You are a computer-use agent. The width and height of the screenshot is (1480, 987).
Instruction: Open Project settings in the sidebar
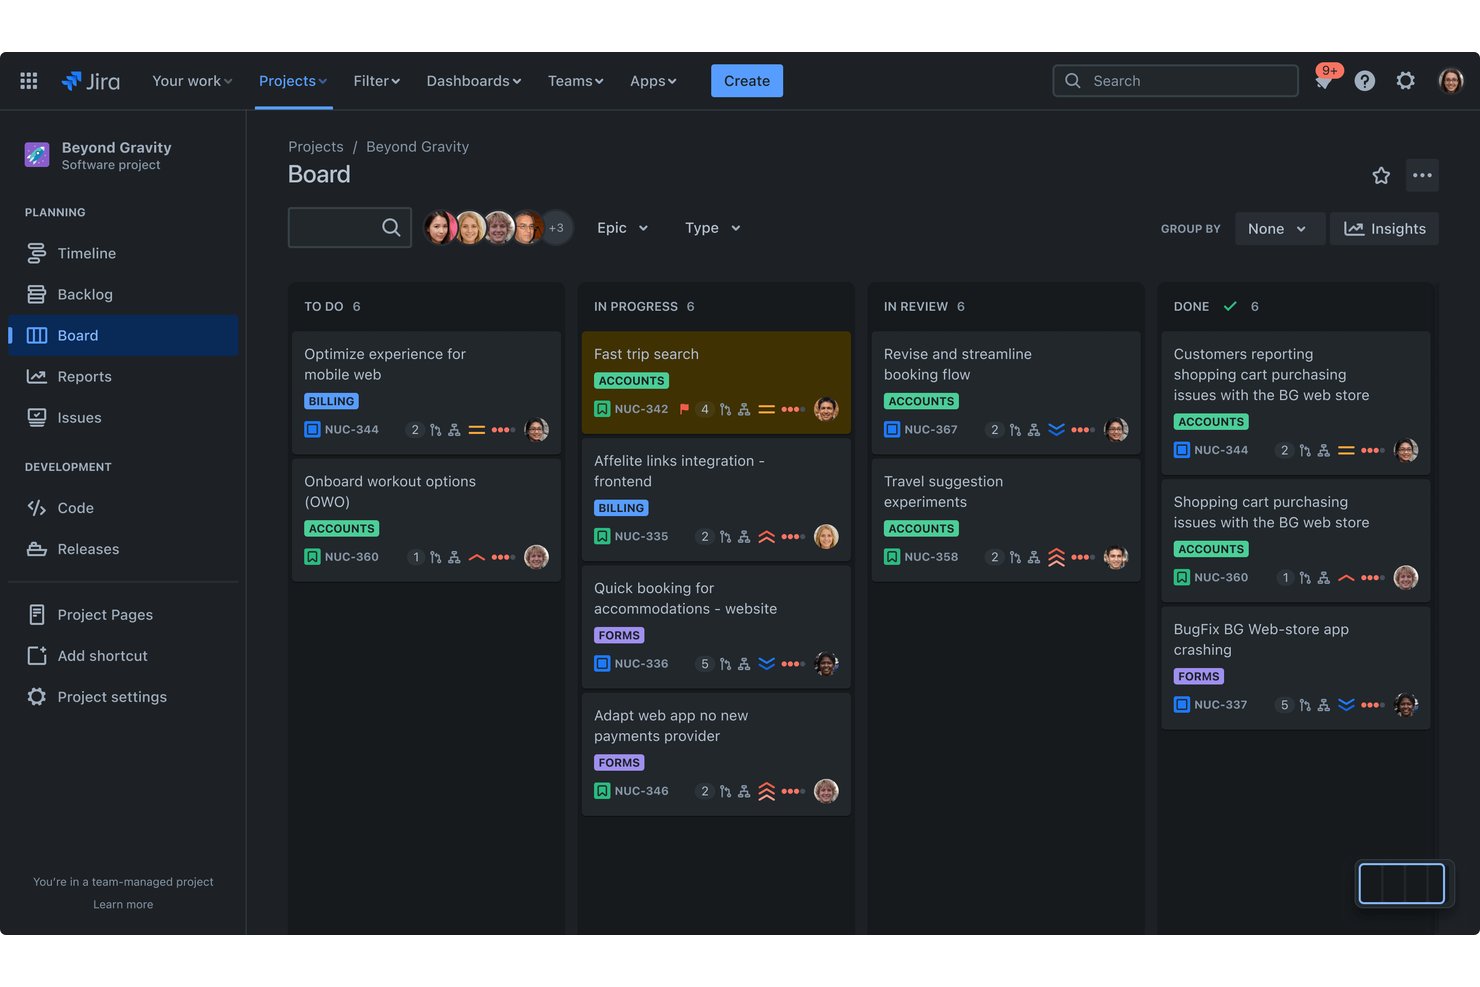[123, 697]
